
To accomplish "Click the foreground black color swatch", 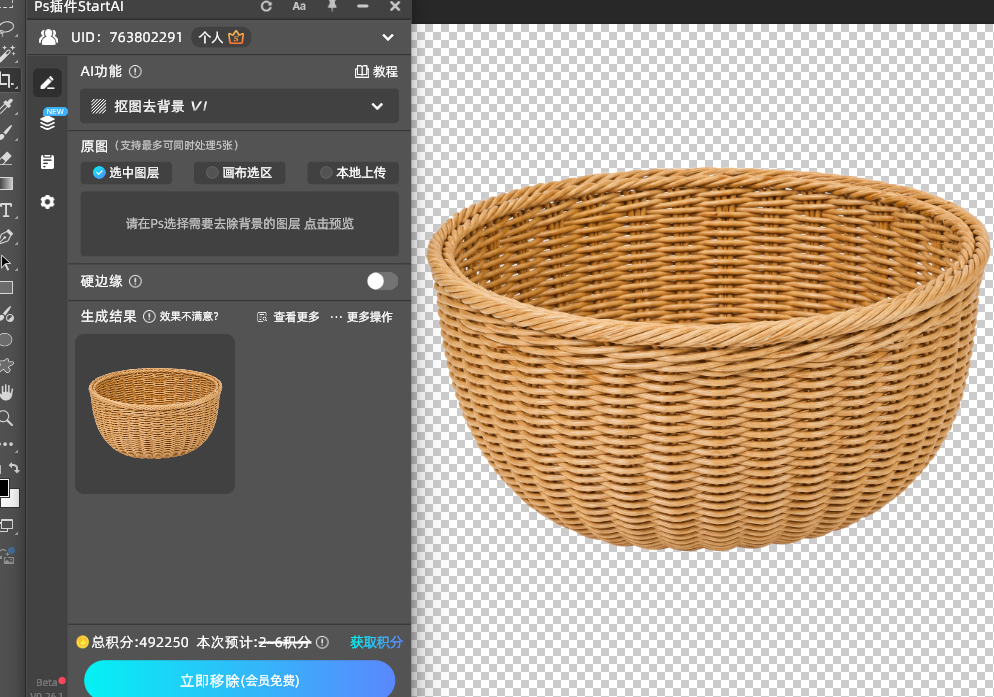I will click(x=3, y=487).
